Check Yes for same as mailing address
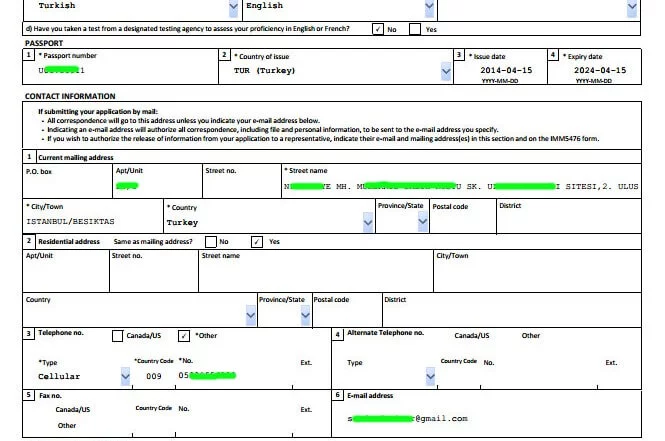 [257, 242]
